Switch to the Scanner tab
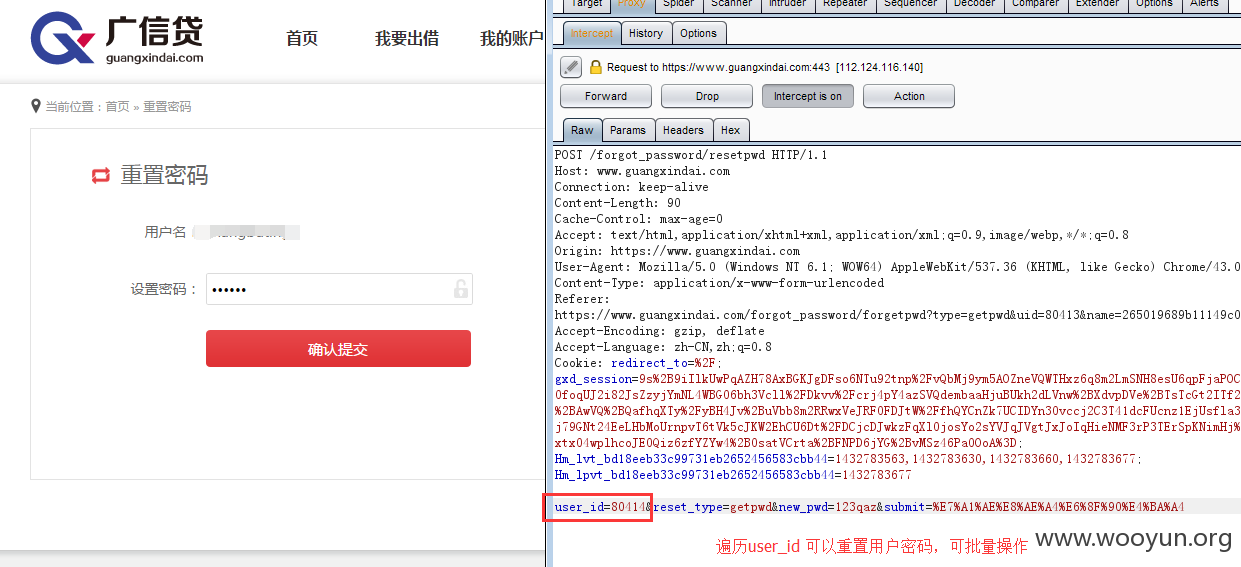1241x567 pixels. 732,4
